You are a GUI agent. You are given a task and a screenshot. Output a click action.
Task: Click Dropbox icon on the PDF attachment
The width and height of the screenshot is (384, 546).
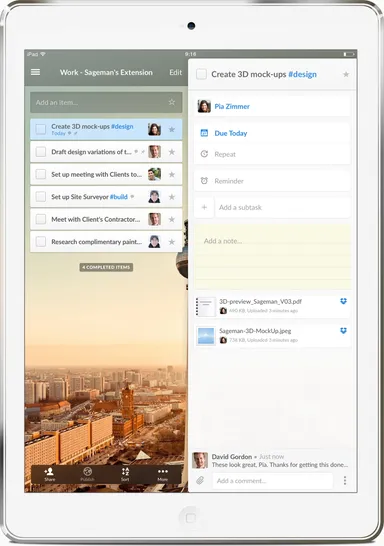pyautogui.click(x=343, y=301)
